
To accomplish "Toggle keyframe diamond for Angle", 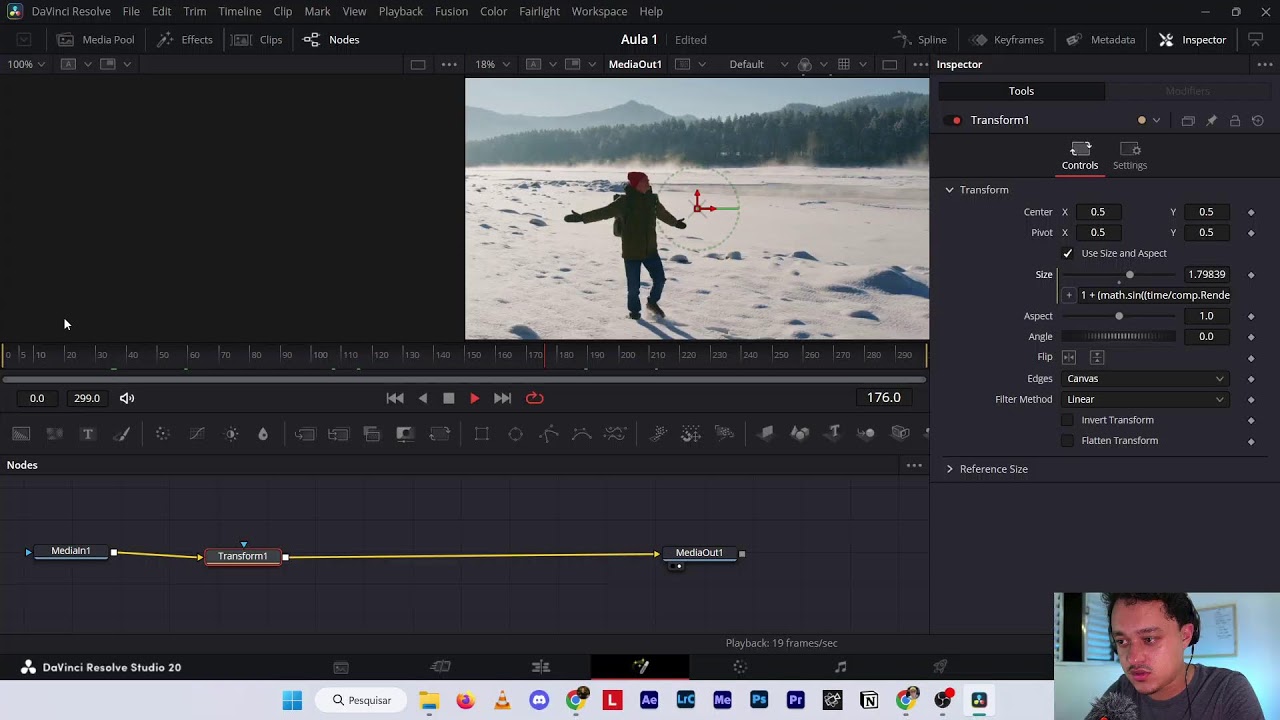I will [1251, 337].
